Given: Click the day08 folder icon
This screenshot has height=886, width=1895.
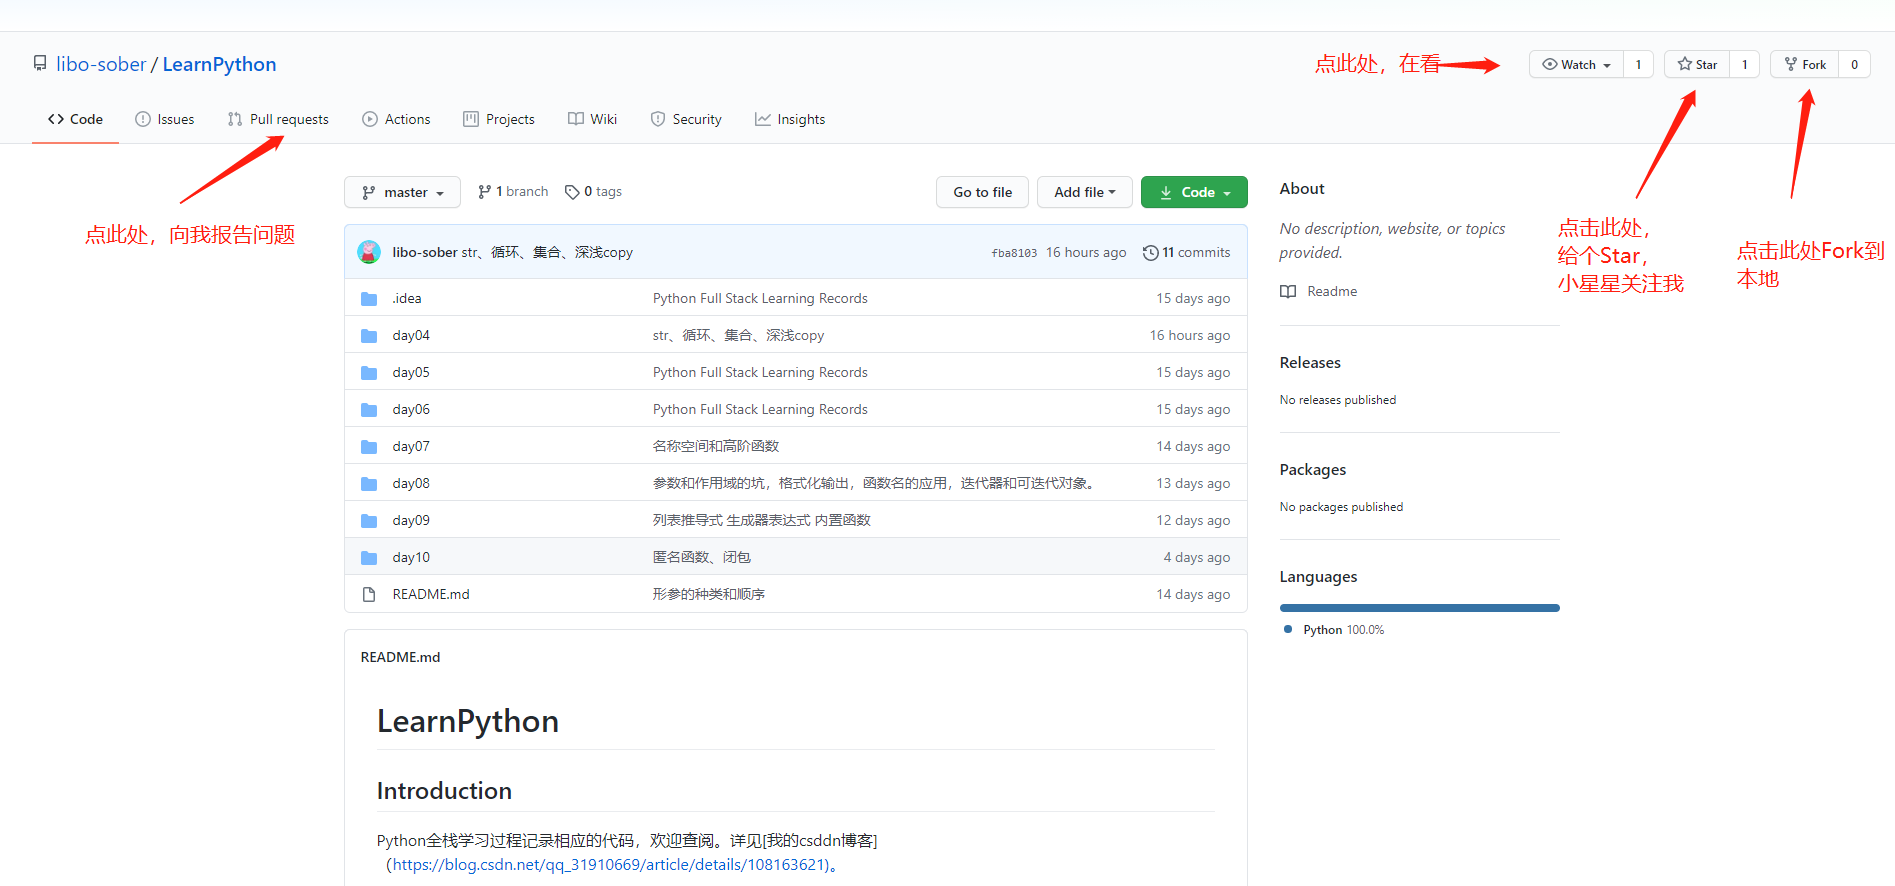Looking at the screenshot, I should point(369,484).
